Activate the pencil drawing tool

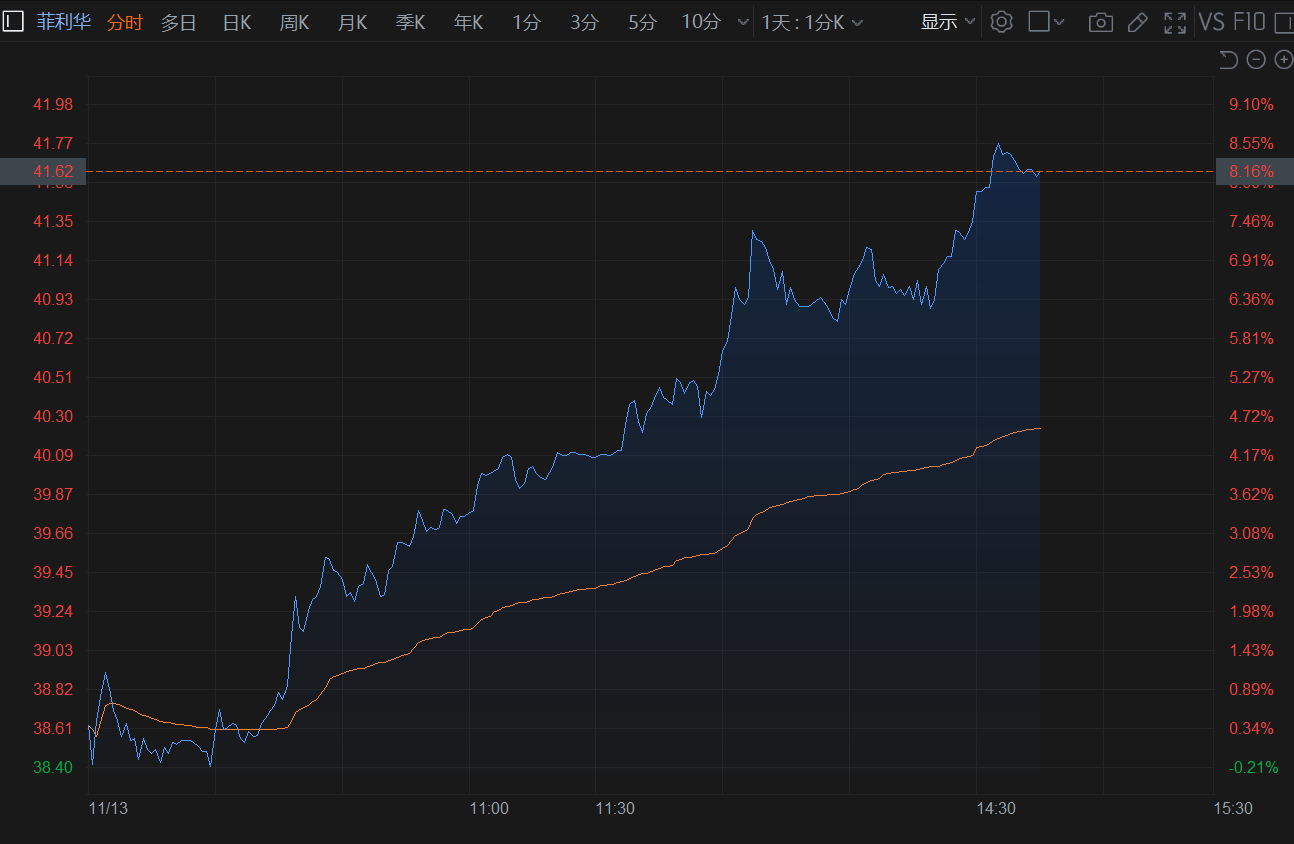click(x=1137, y=22)
